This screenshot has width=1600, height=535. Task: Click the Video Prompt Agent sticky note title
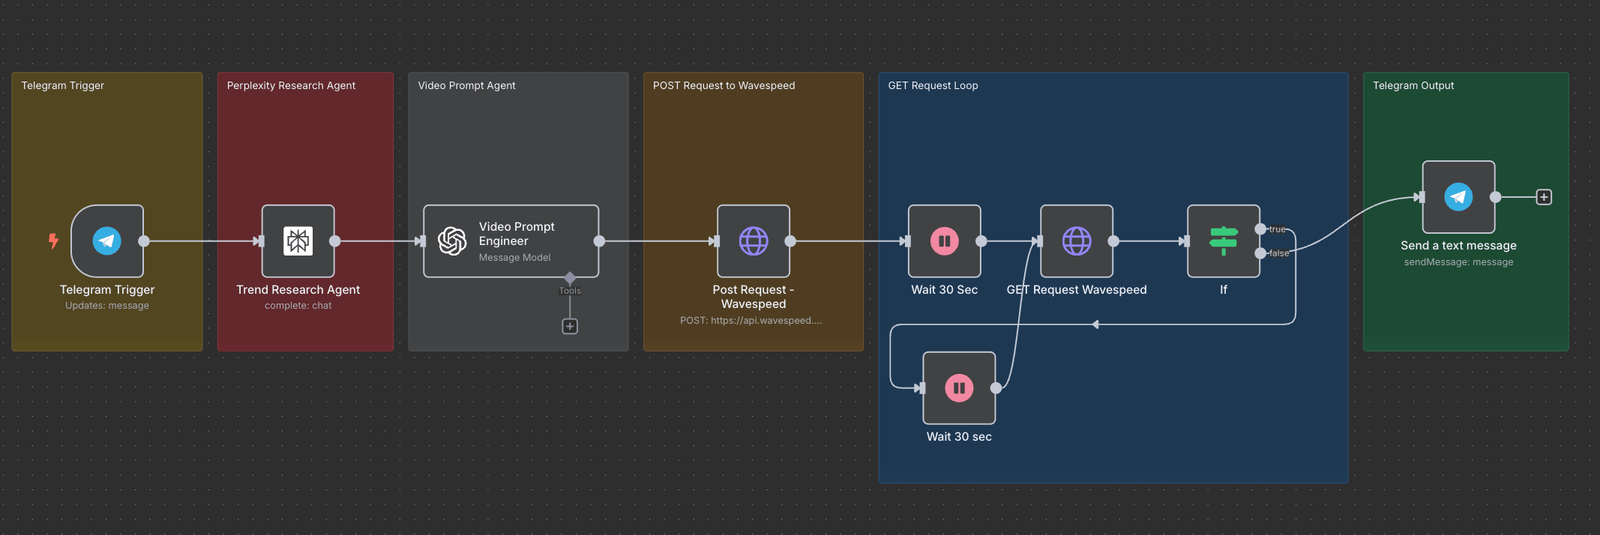tap(467, 86)
